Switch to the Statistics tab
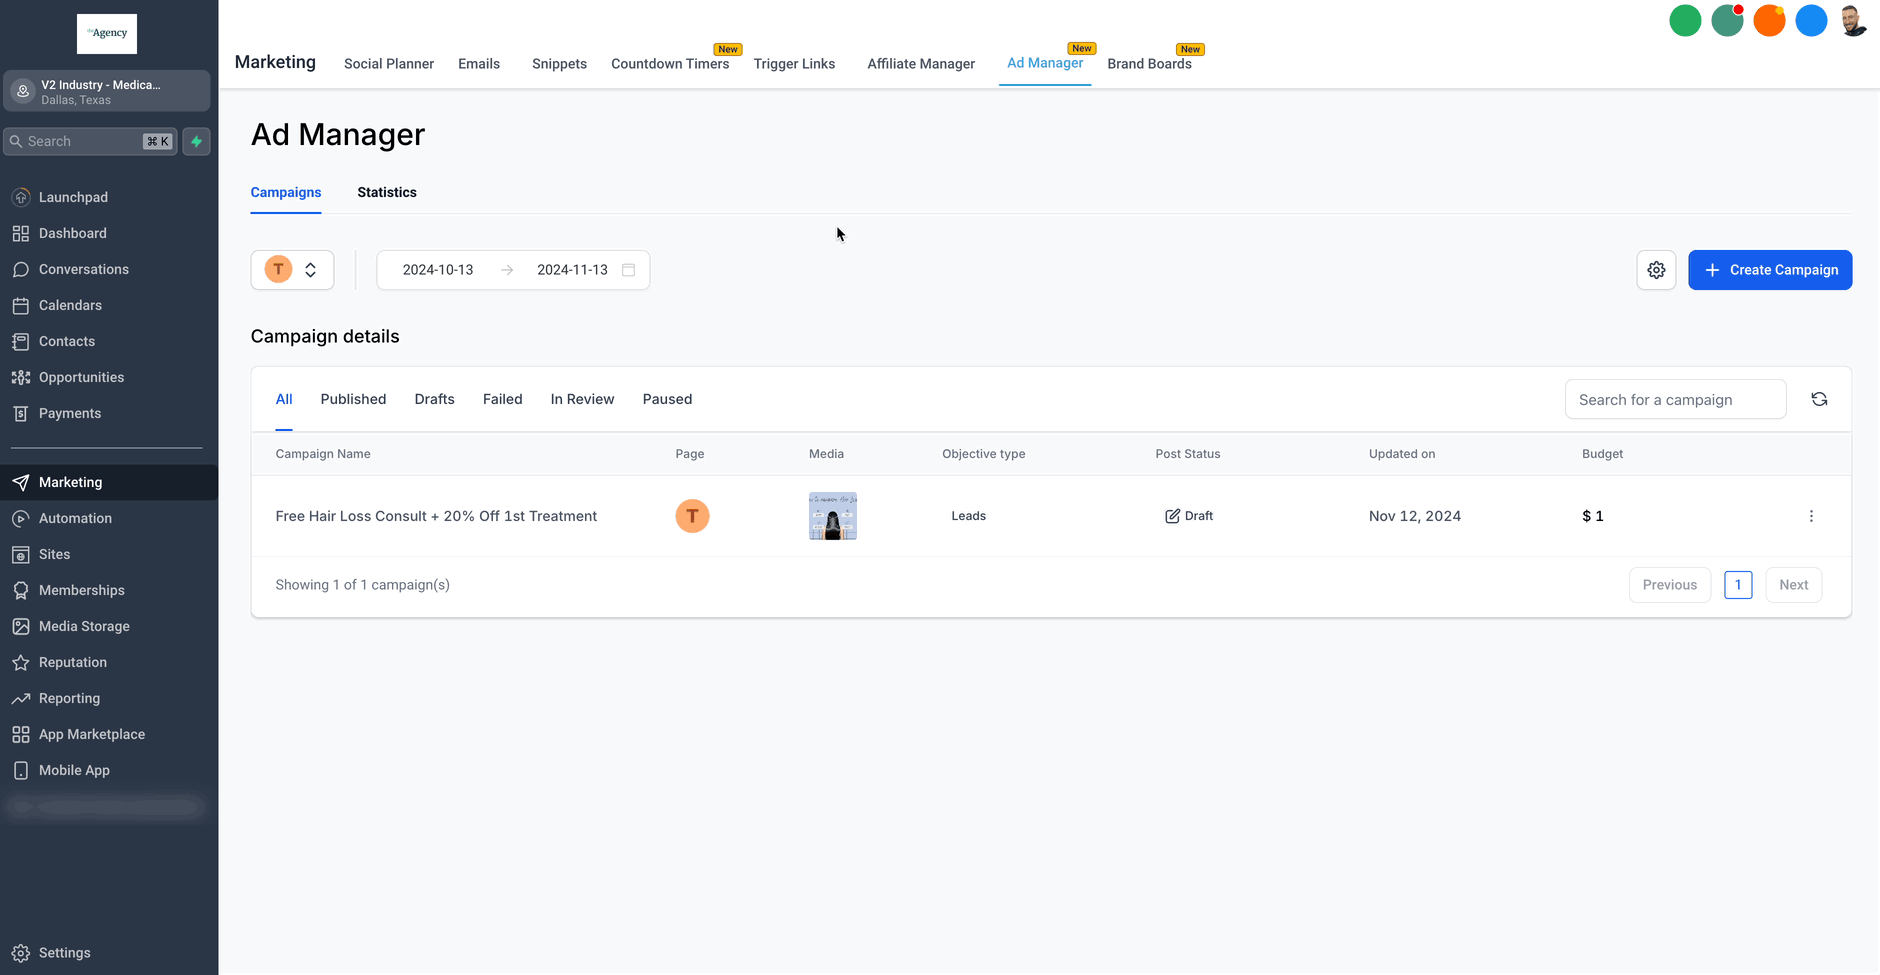The height and width of the screenshot is (975, 1880). point(387,192)
